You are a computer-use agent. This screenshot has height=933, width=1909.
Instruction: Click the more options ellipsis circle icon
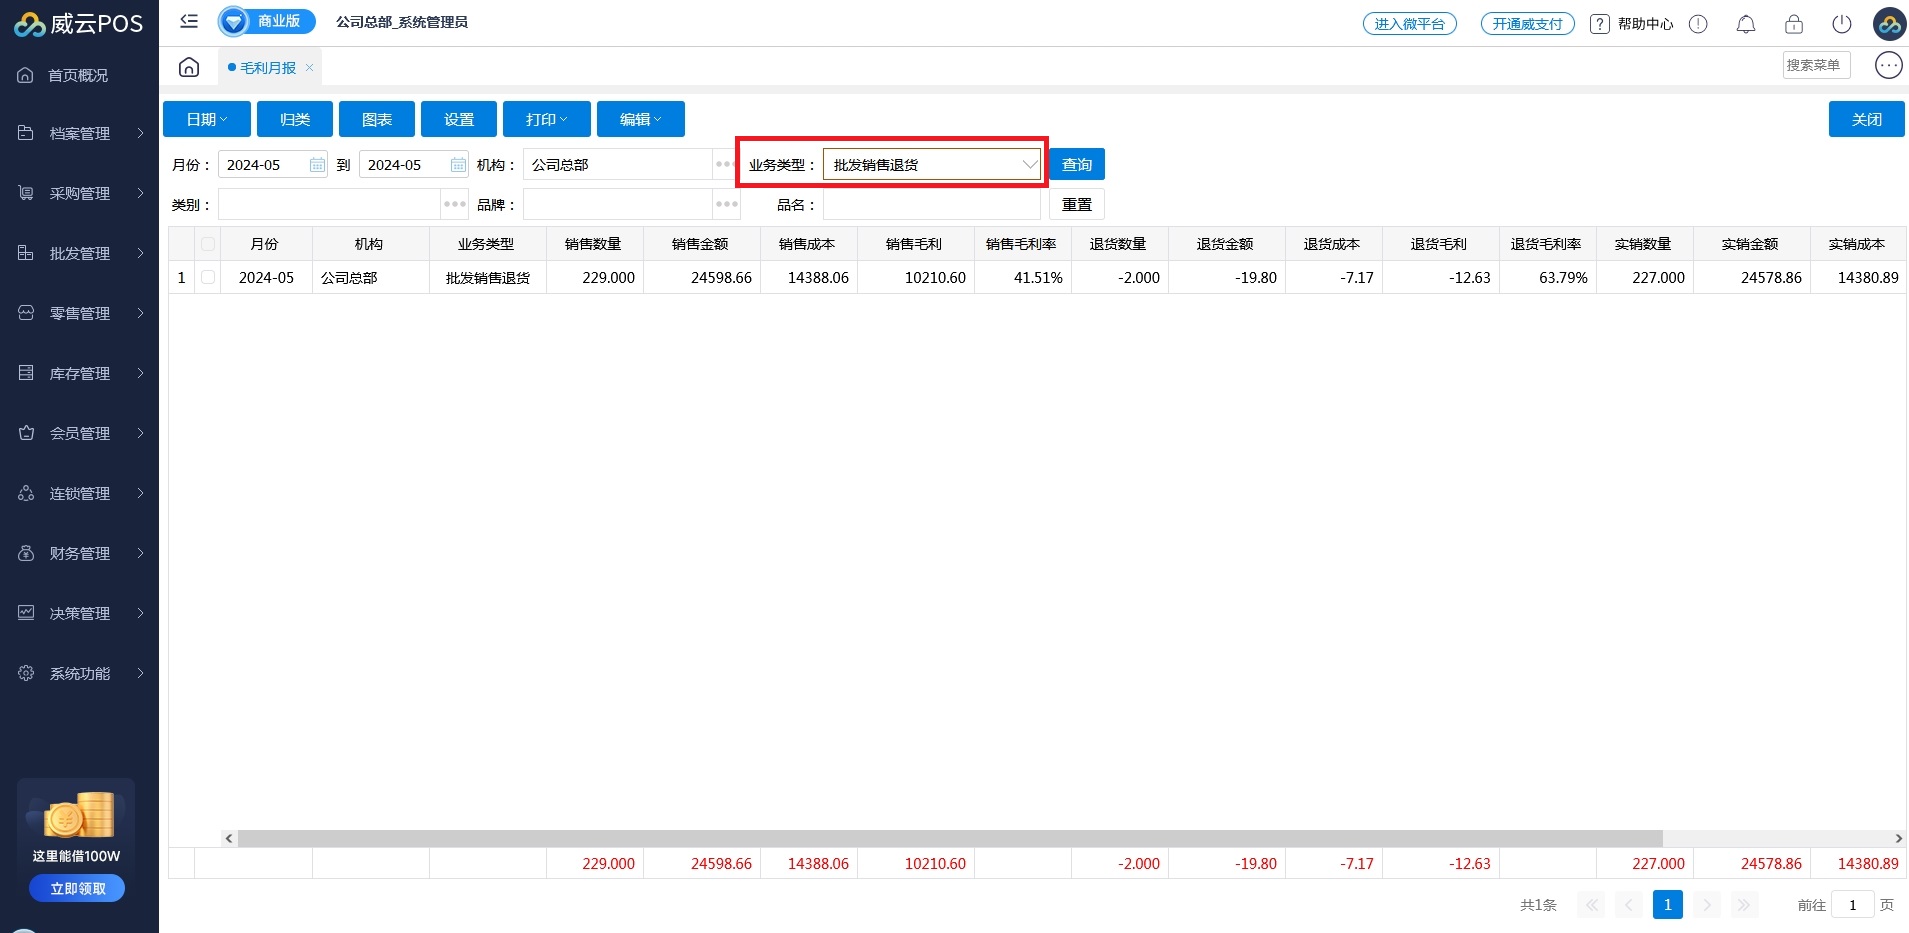pyautogui.click(x=1887, y=66)
